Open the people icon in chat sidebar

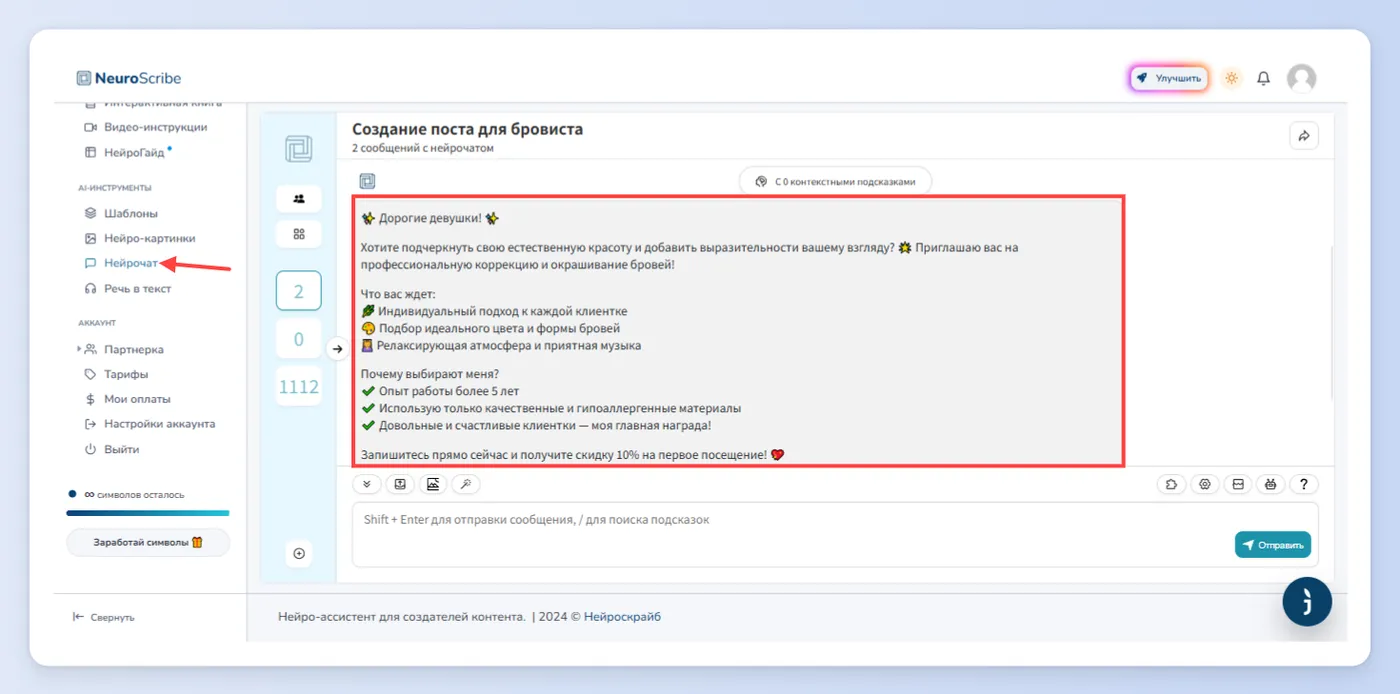299,198
